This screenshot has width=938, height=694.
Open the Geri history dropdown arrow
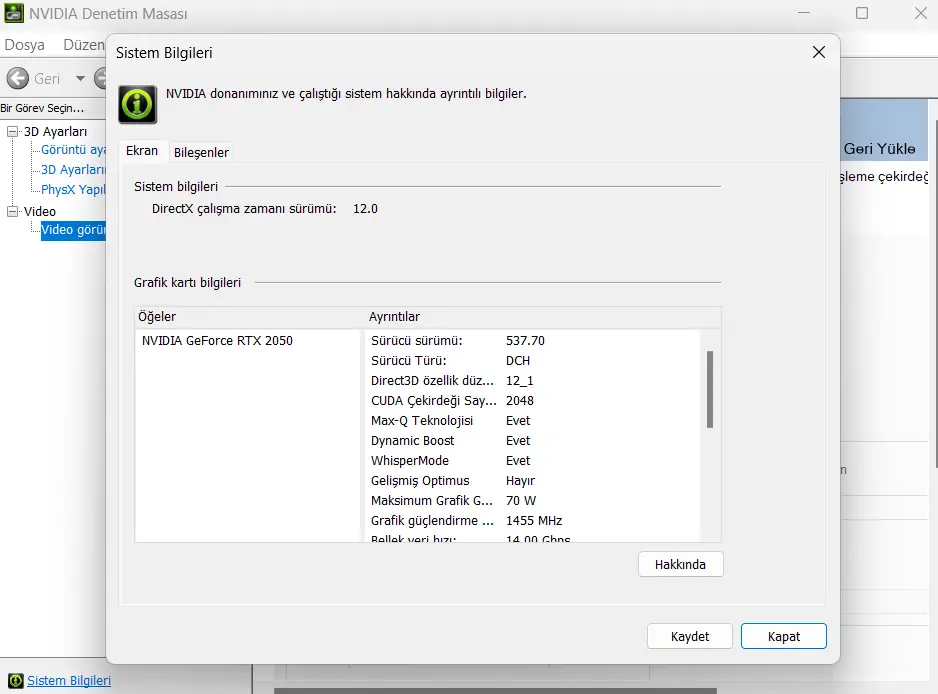coord(80,78)
